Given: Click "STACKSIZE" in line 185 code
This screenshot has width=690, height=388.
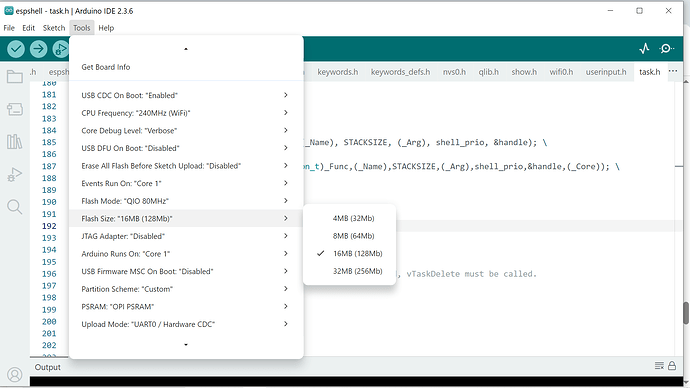Looking at the screenshot, I should (x=367, y=142).
